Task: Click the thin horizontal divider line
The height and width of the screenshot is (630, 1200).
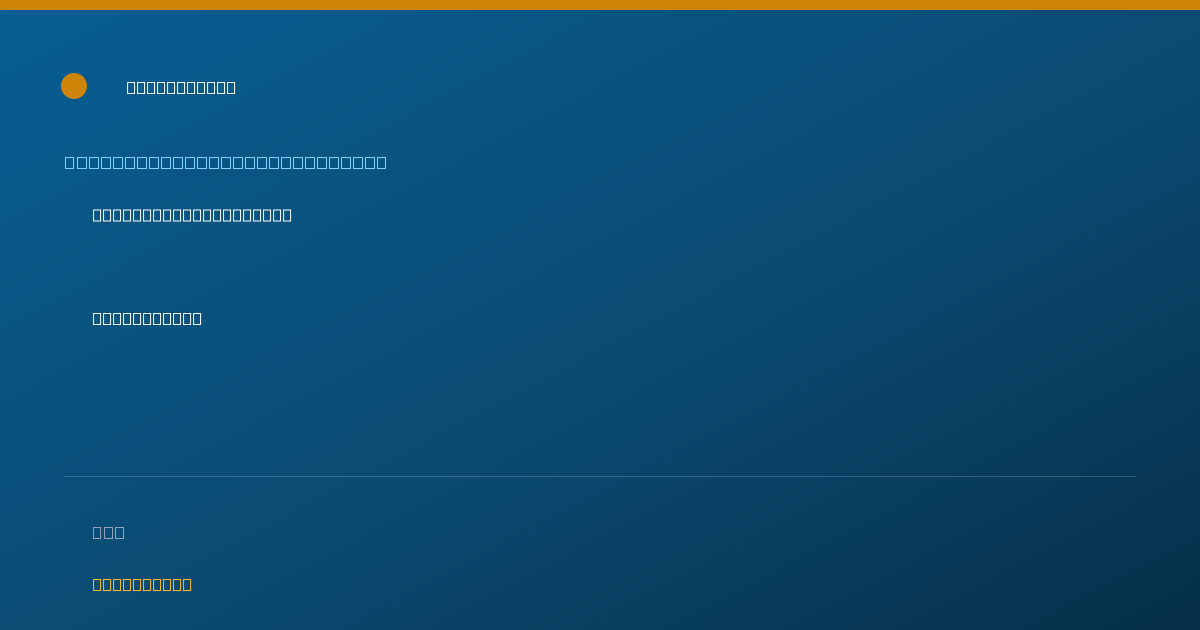Action: [600, 476]
